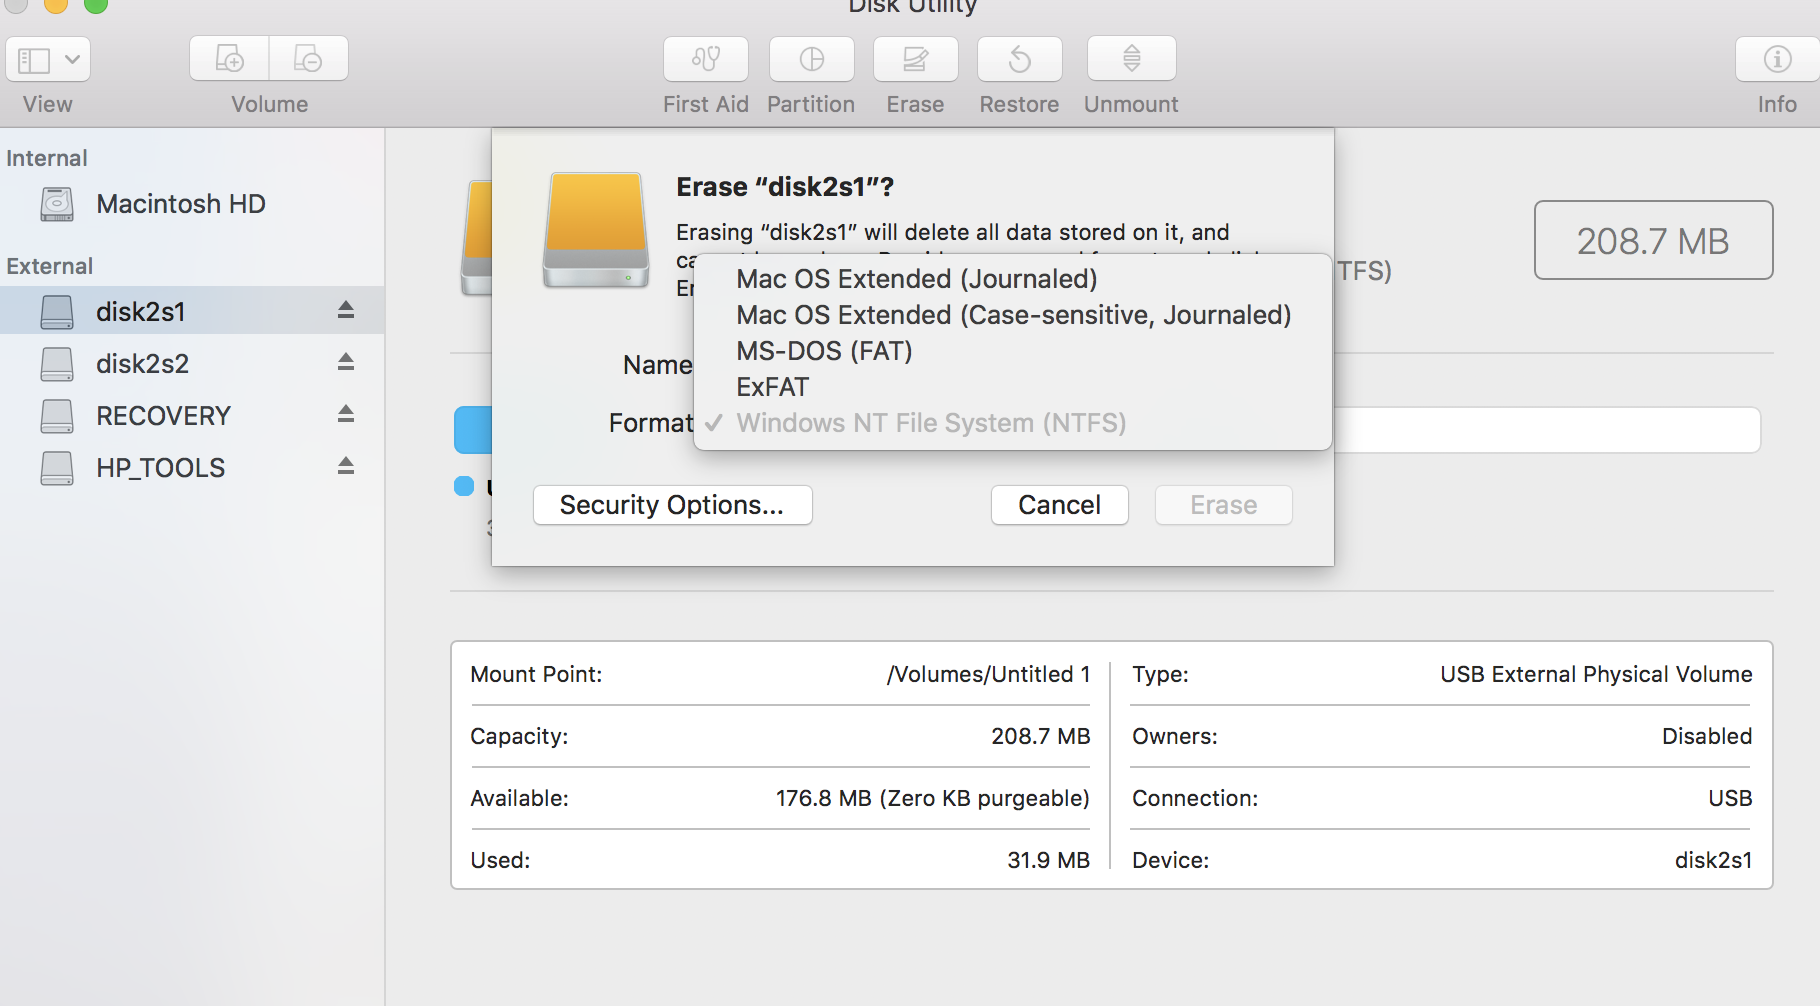The width and height of the screenshot is (1820, 1006).
Task: Eject the HP_TOOLS volume
Action: (346, 466)
